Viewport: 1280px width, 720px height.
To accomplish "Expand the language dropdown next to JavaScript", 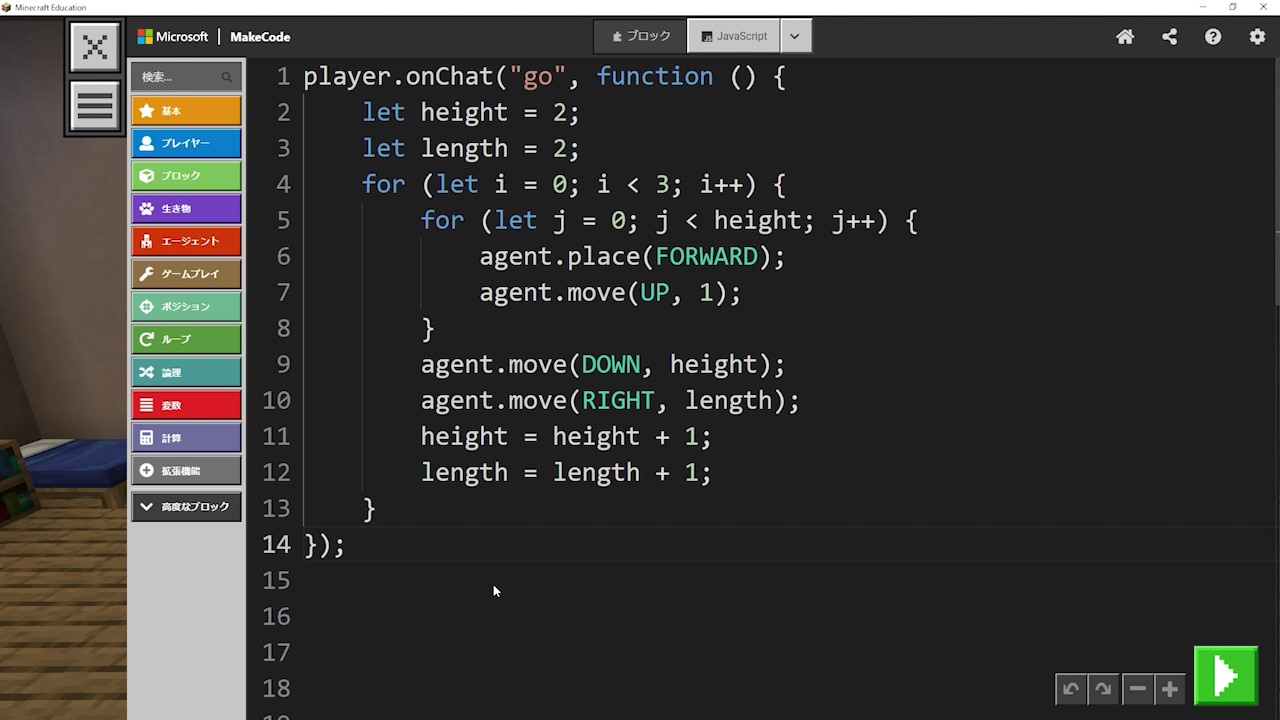I will tap(795, 36).
